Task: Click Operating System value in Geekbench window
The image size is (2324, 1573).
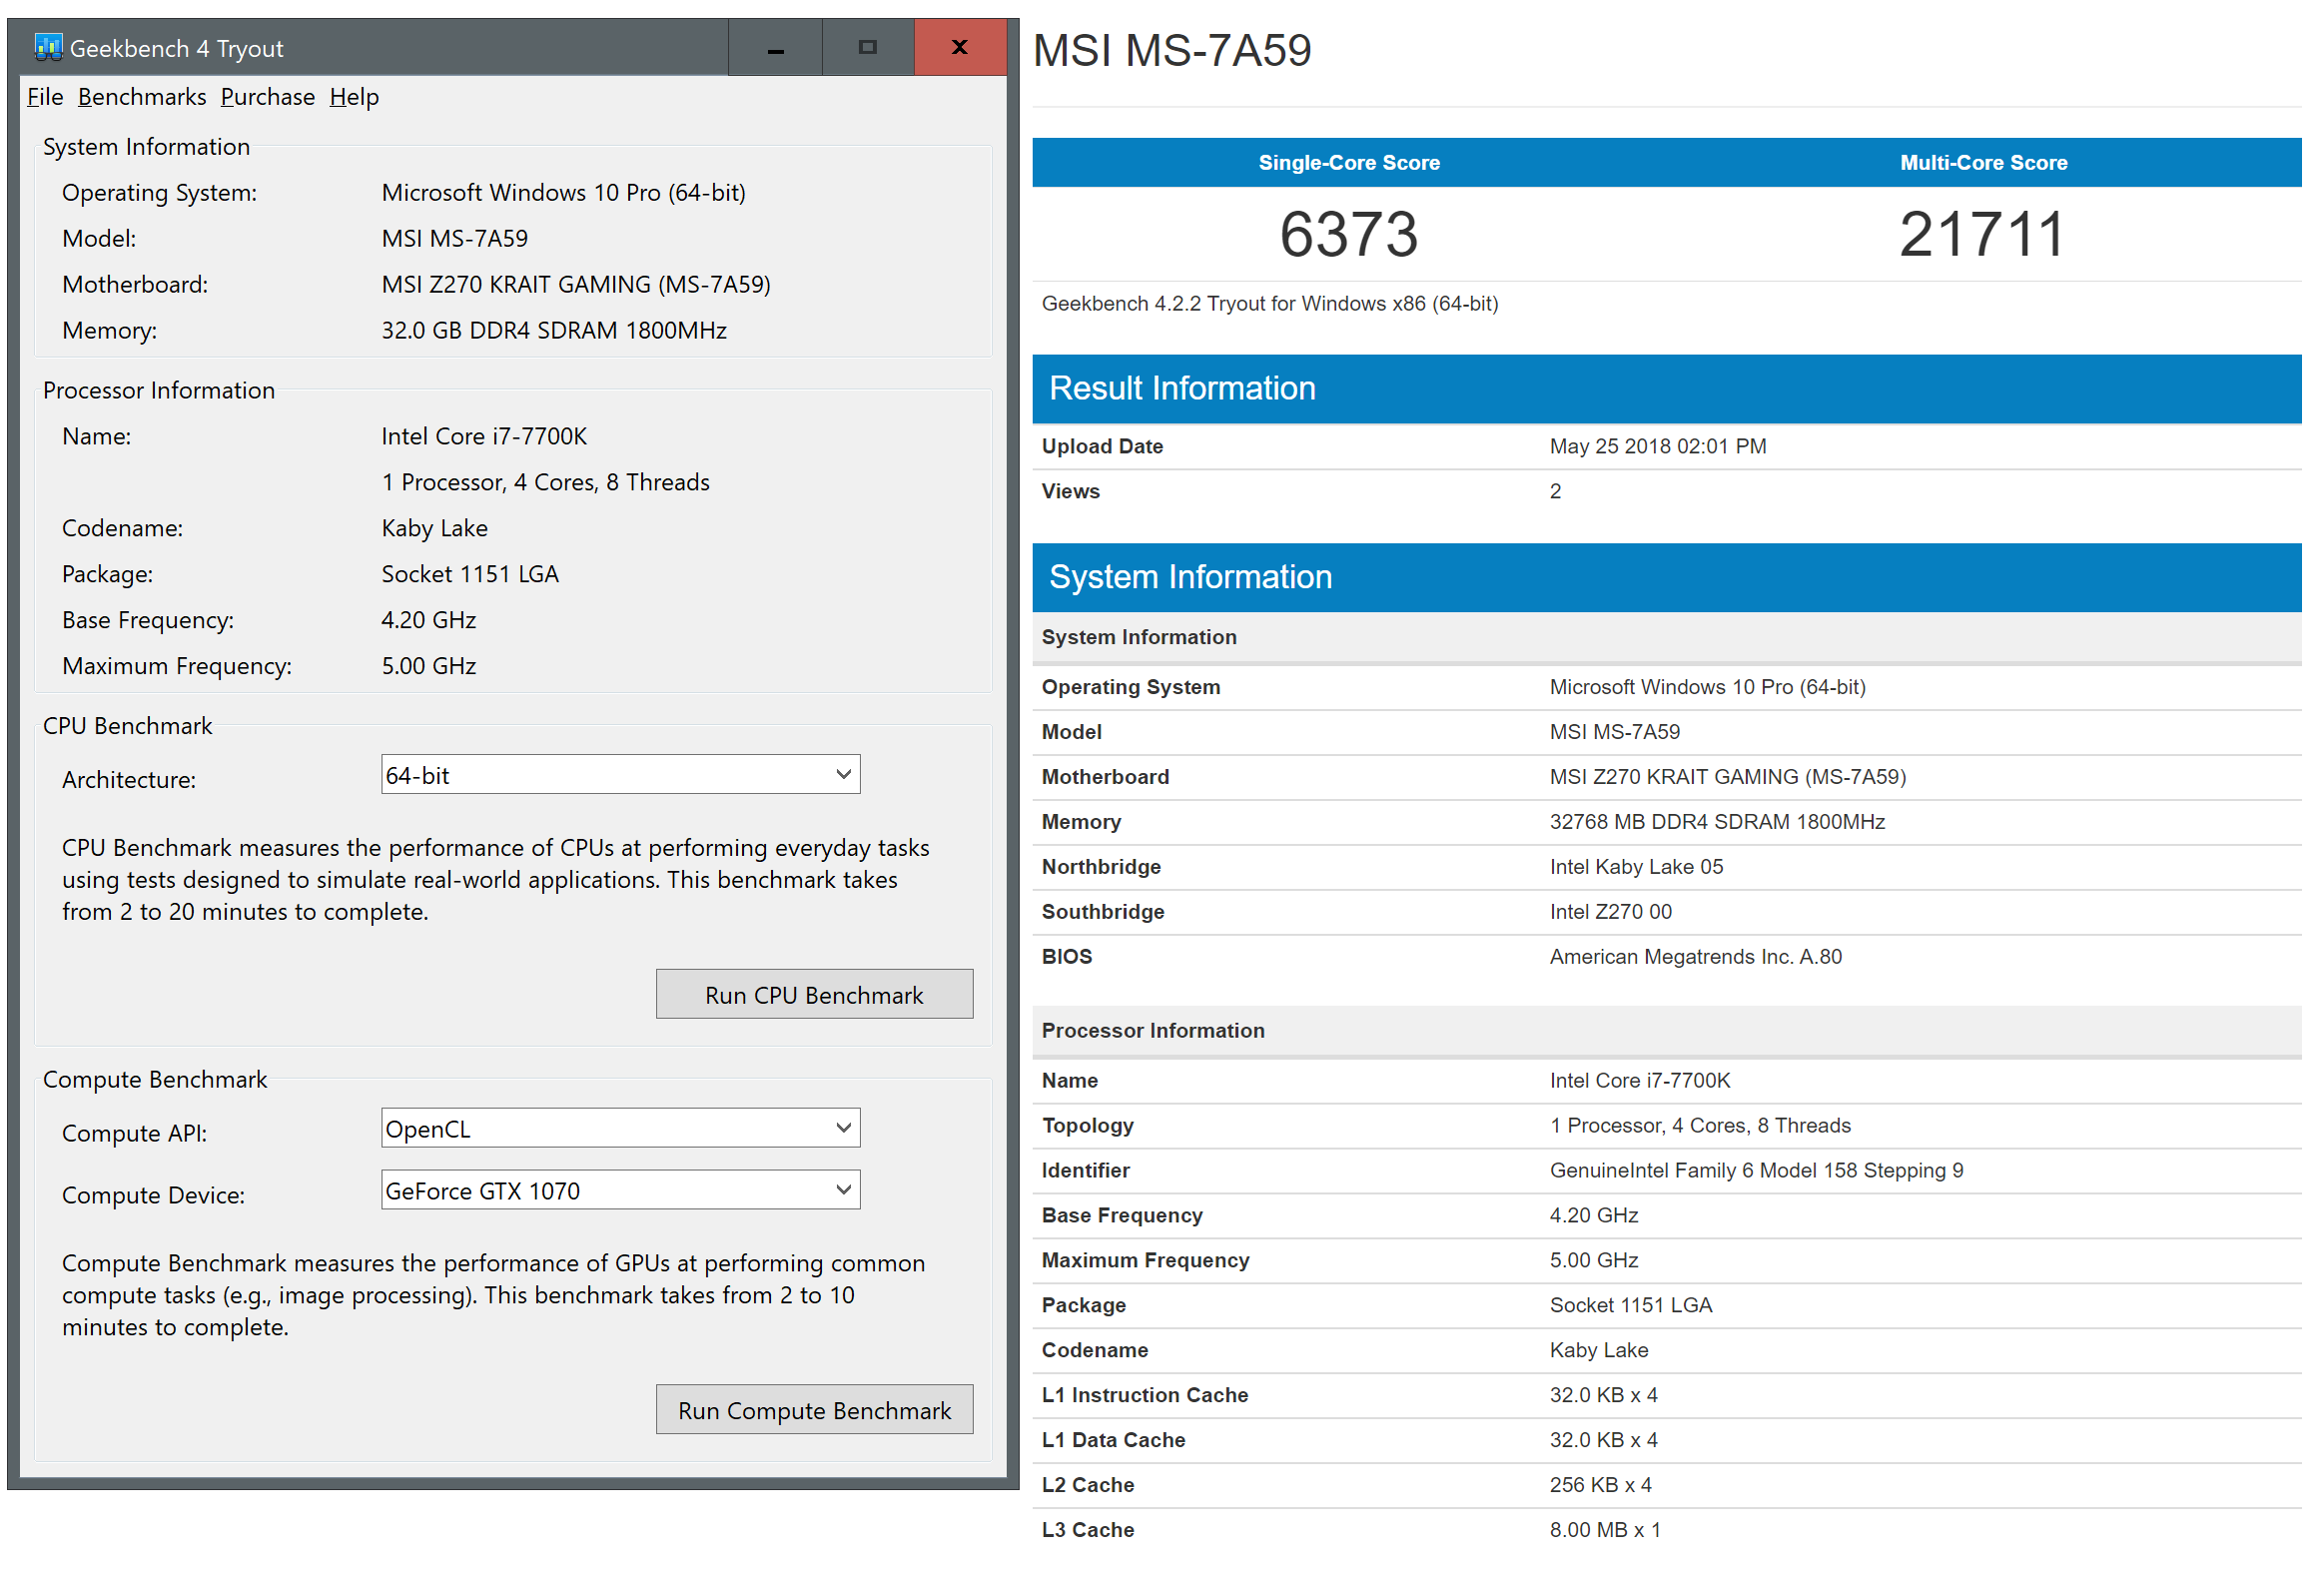Action: coord(564,193)
